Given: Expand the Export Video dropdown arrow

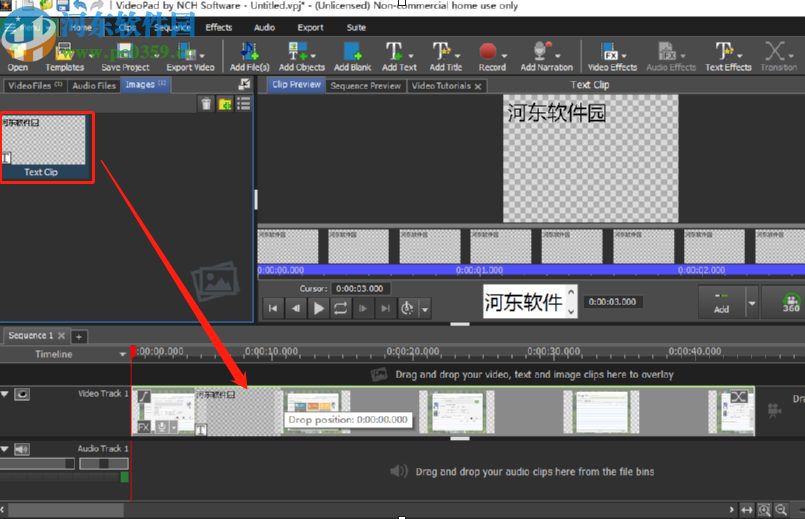Looking at the screenshot, I should (x=202, y=55).
